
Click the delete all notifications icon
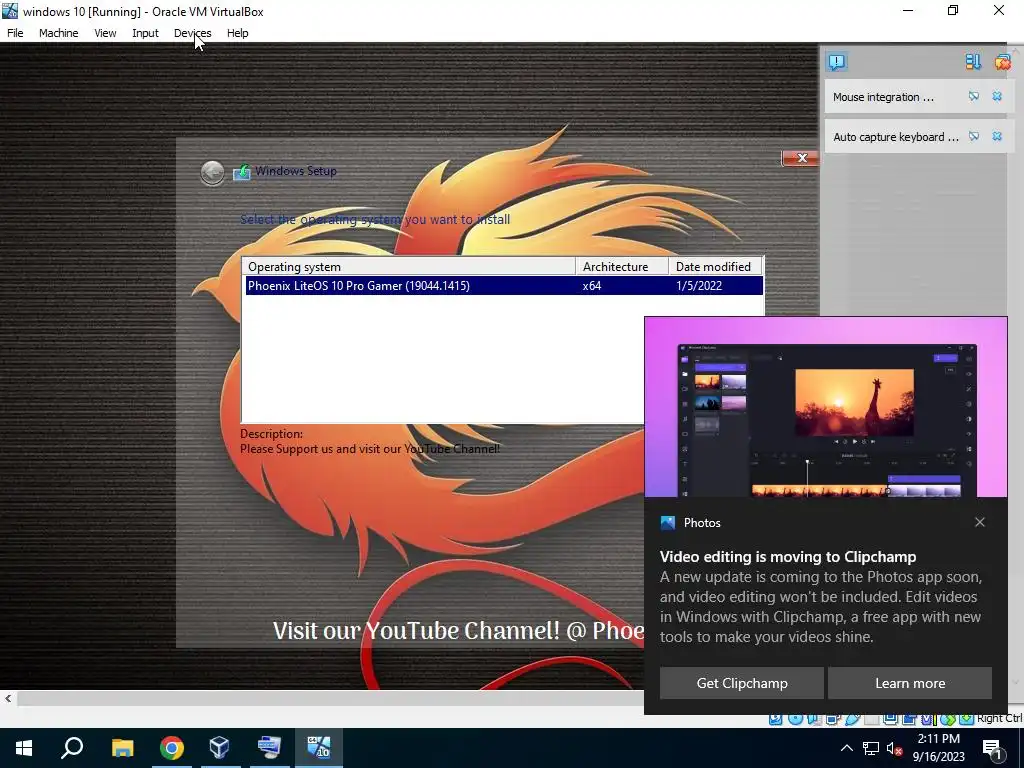[1002, 62]
